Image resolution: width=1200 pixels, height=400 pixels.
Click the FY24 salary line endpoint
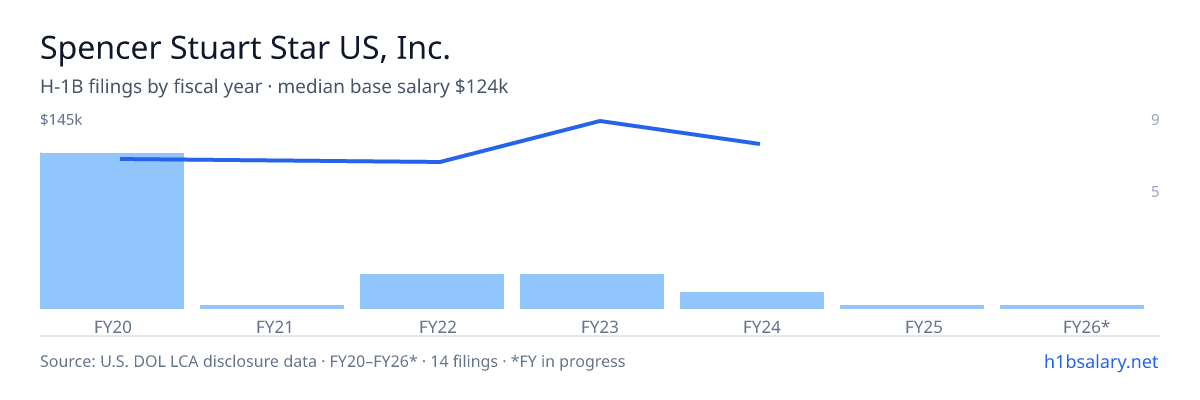pos(760,144)
